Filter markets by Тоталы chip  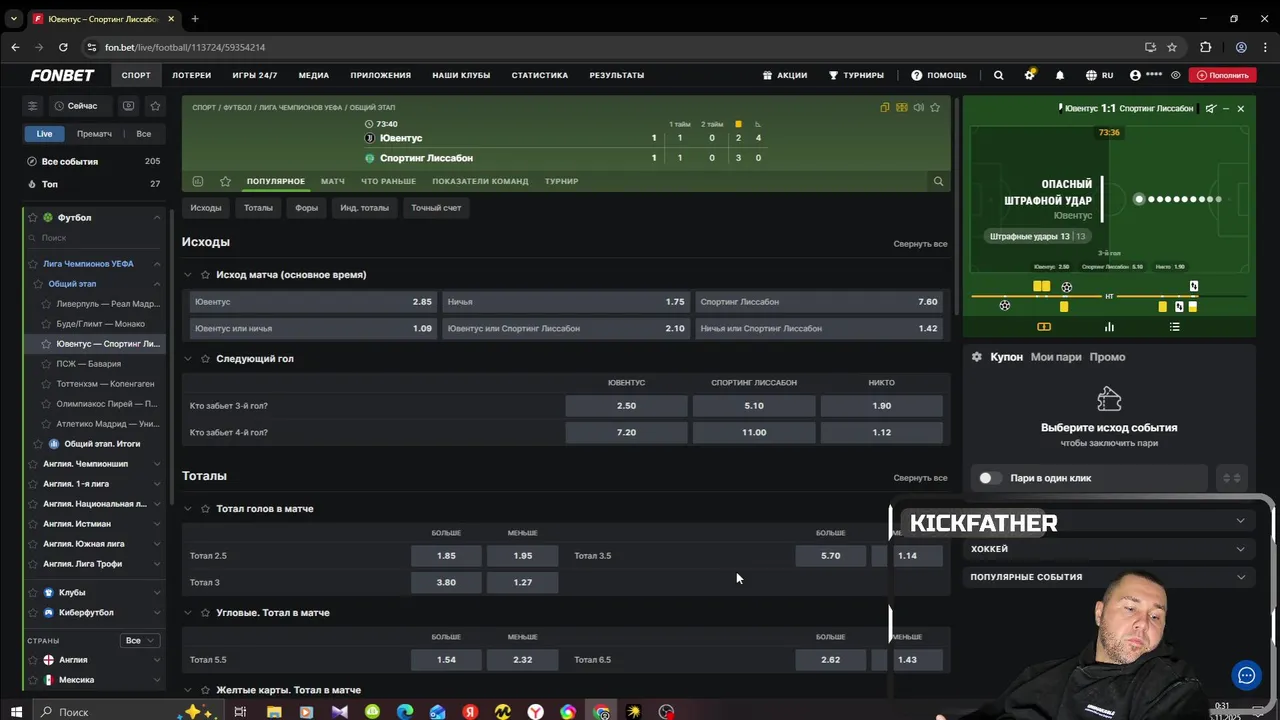point(258,208)
